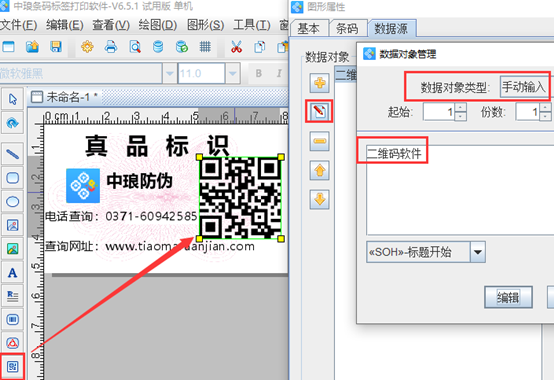
Task: Decrease the 起始 value with the down stepper
Action: click(460, 116)
